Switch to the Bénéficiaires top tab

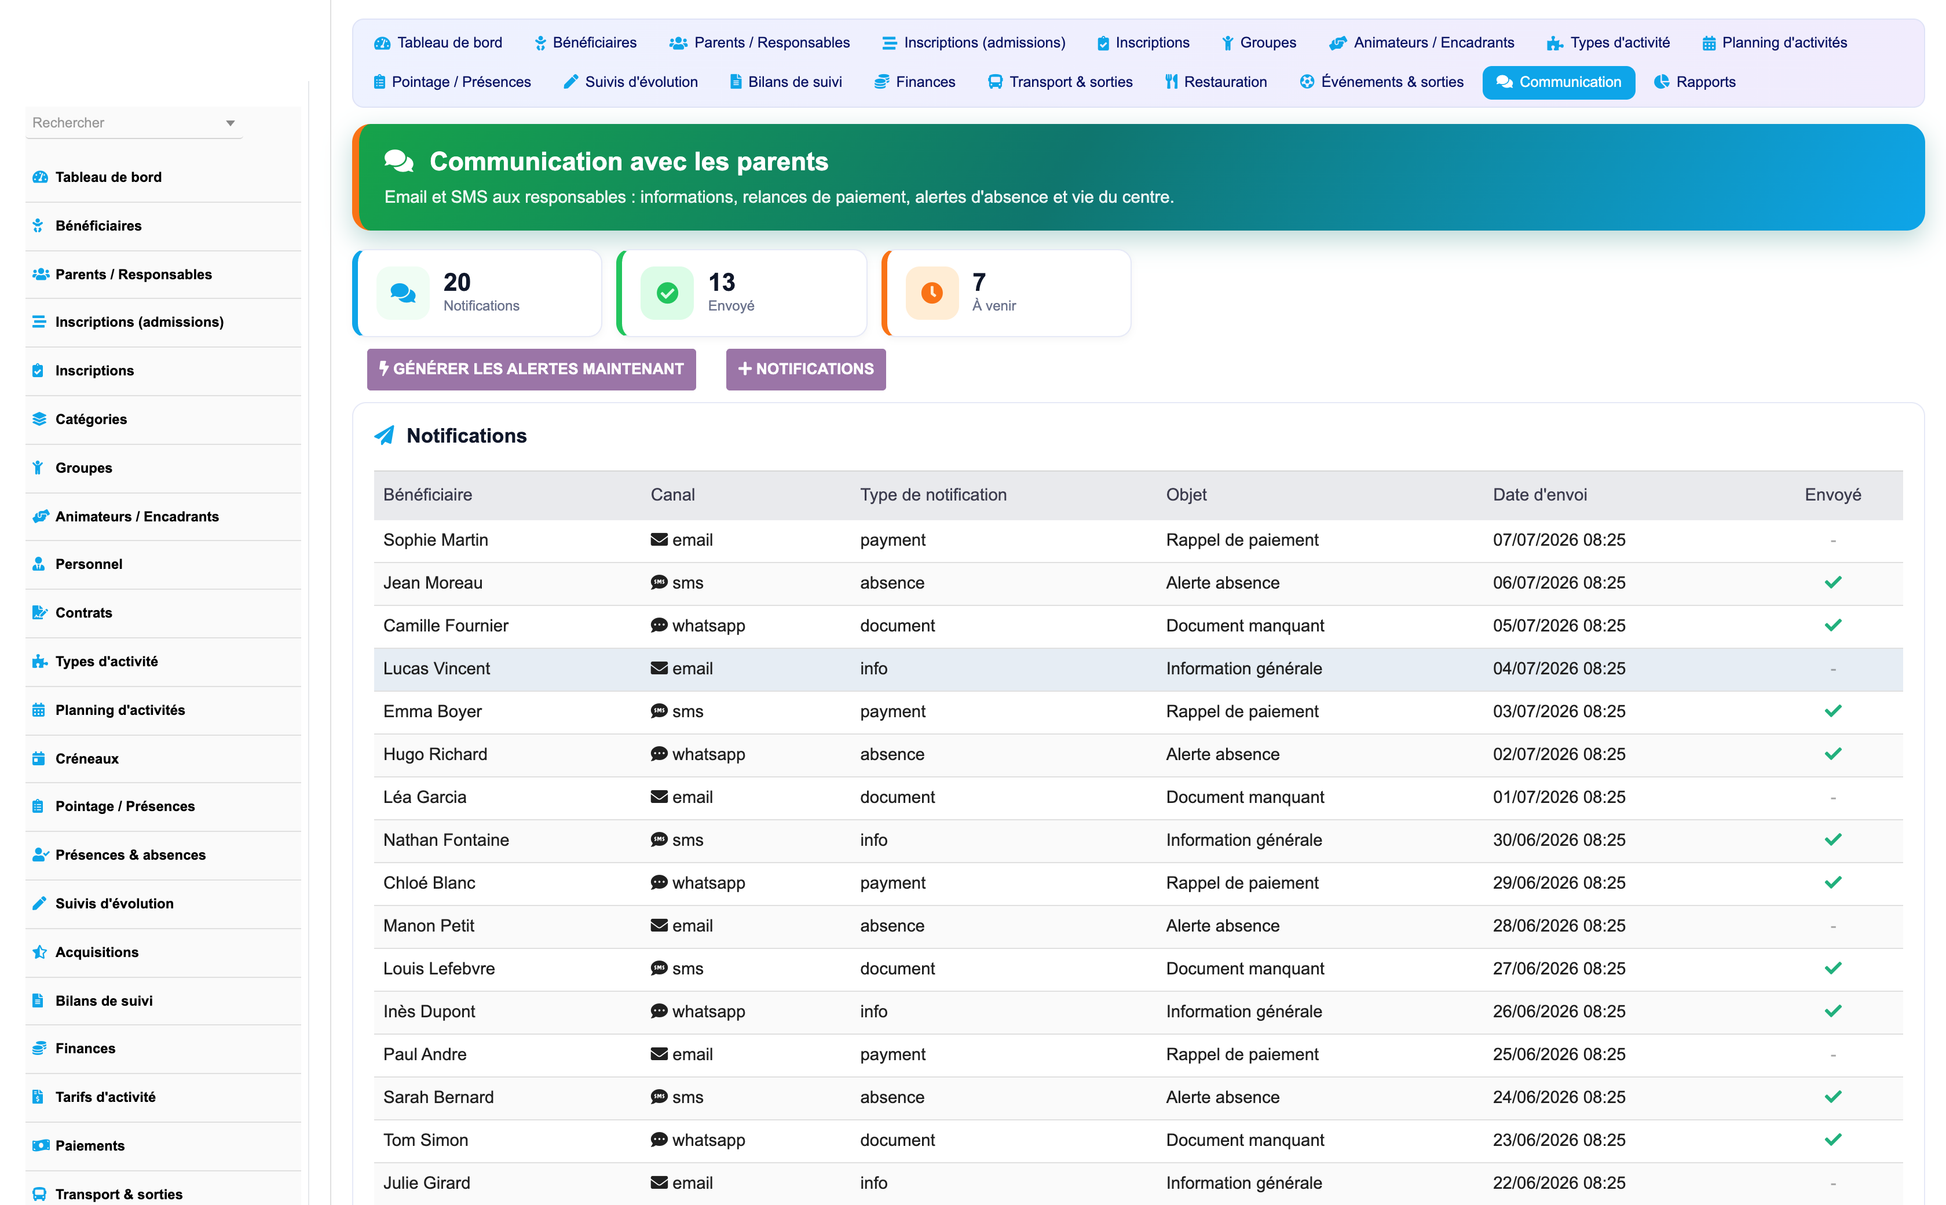click(x=585, y=43)
